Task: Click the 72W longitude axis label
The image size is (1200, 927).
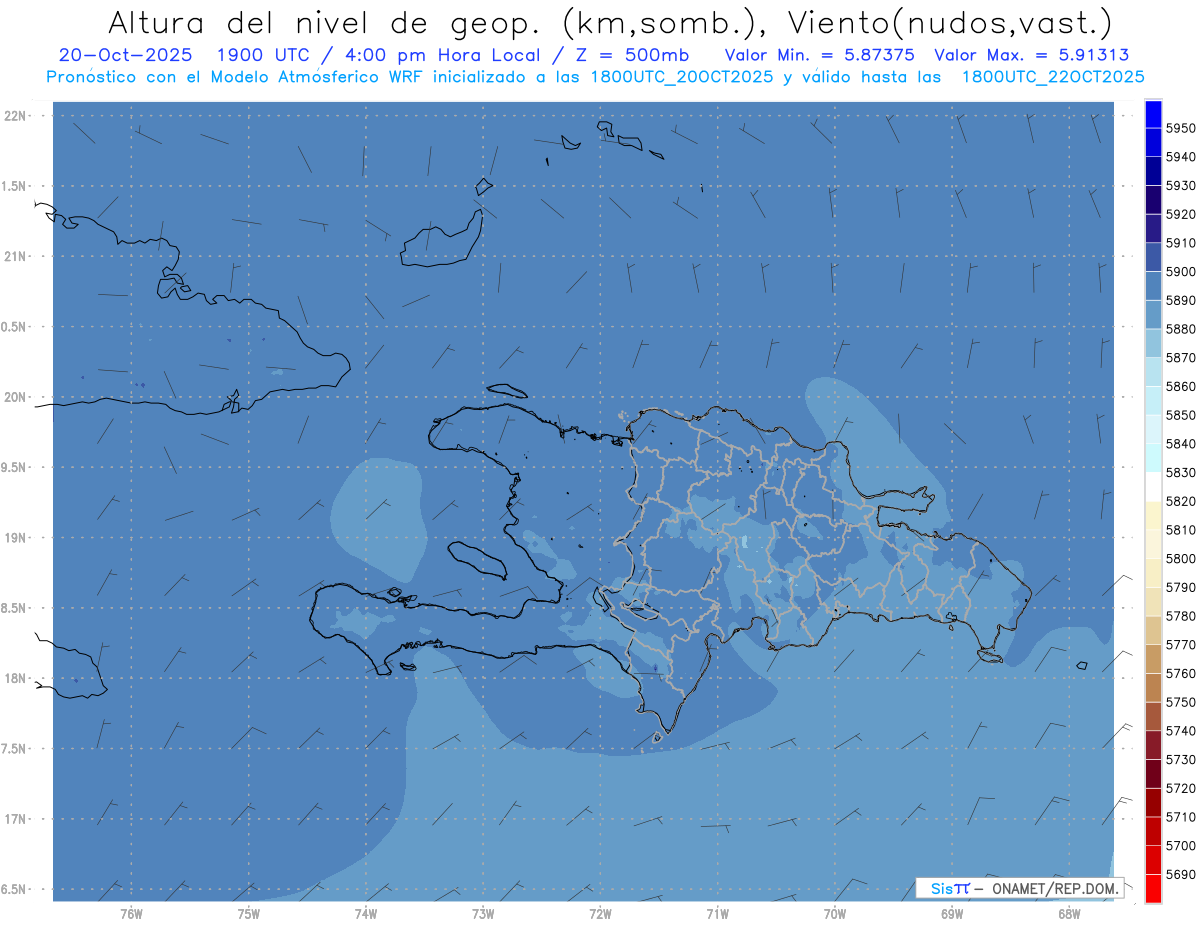Action: point(600,913)
